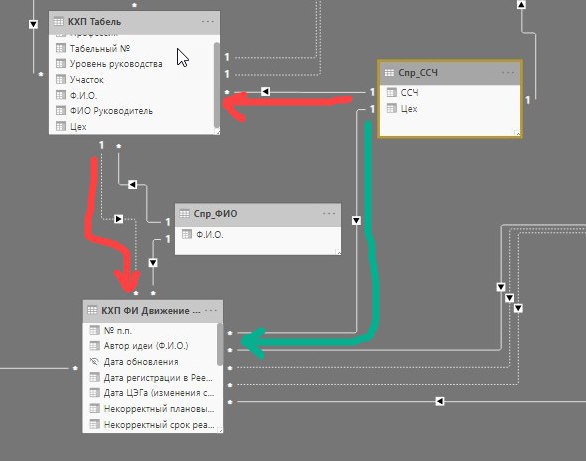Click the КХП ФИ Движение table header
This screenshot has height=461, width=586.
click(x=153, y=311)
